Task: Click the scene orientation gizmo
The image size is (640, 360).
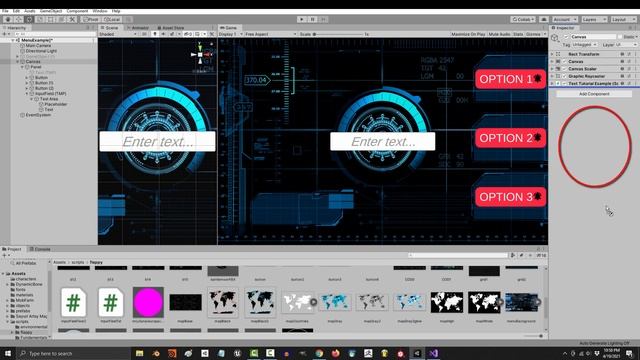Action: (x=200, y=54)
